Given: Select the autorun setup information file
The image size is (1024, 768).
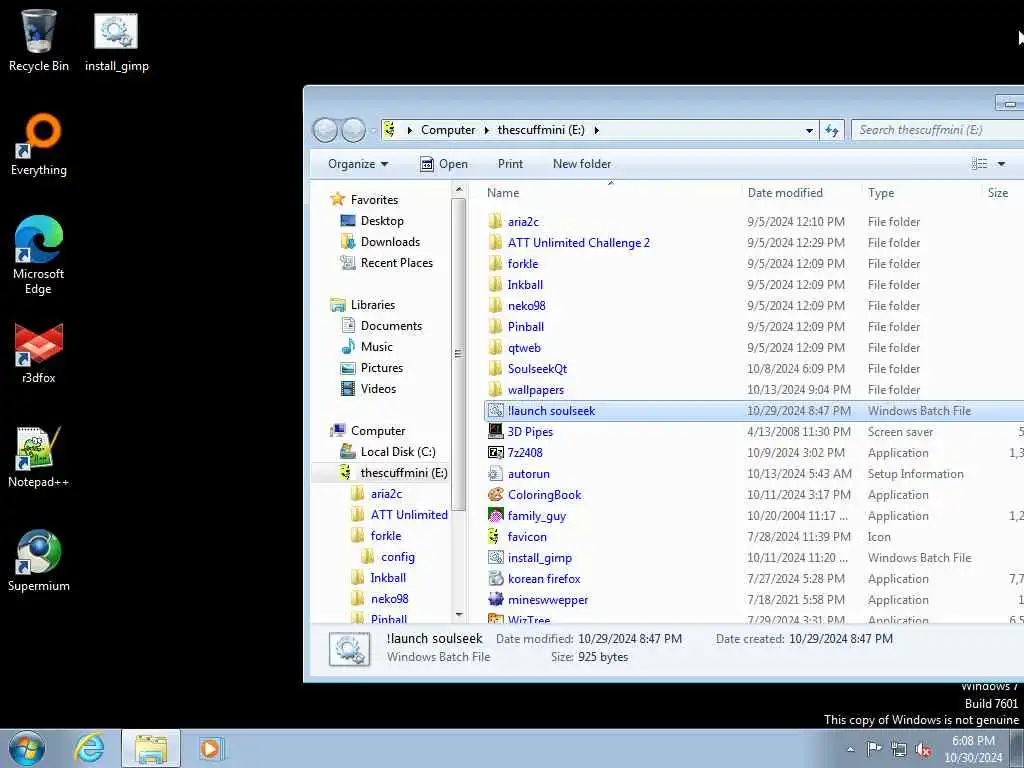Looking at the screenshot, I should click(528, 474).
